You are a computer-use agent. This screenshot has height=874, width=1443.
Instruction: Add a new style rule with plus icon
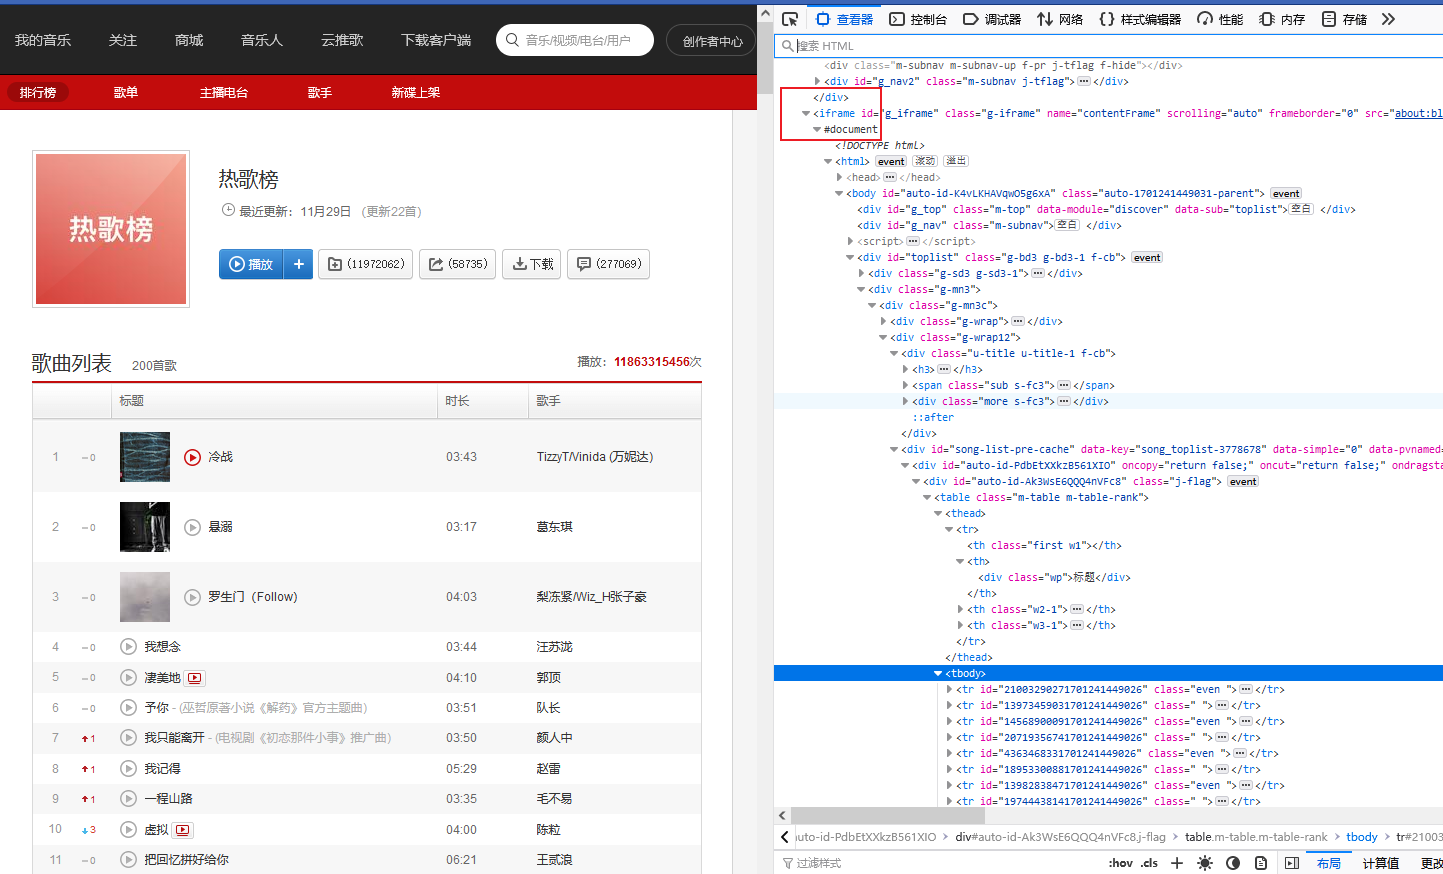[1177, 863]
